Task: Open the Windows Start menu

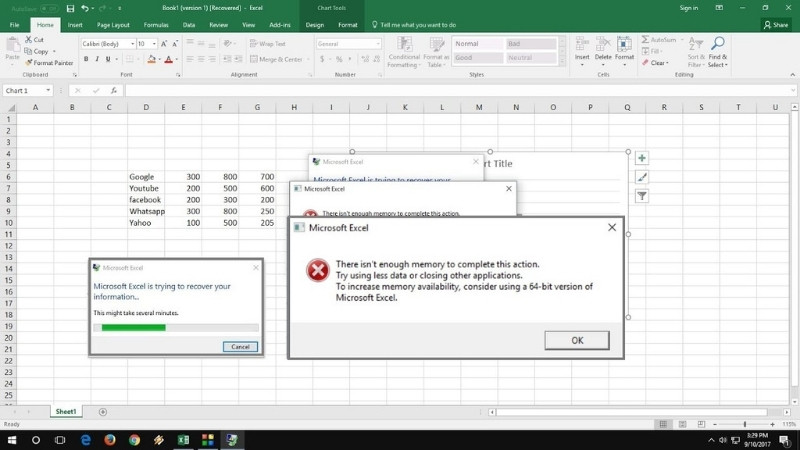Action: [x=12, y=440]
